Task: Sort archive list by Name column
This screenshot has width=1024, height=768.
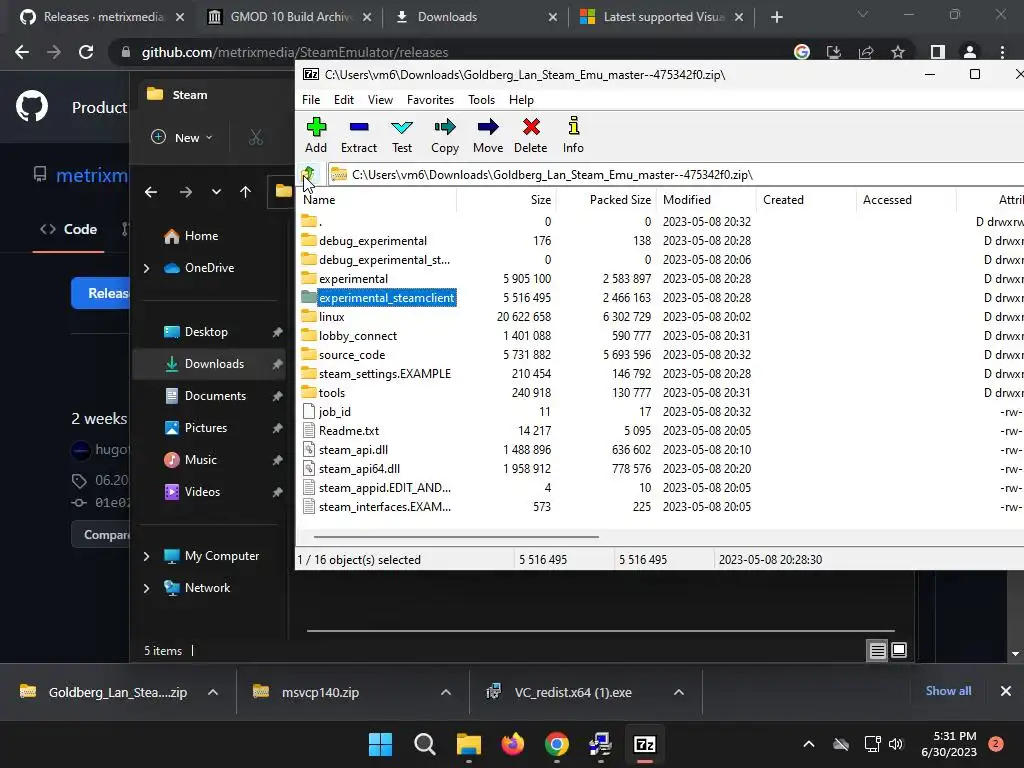Action: (377, 200)
